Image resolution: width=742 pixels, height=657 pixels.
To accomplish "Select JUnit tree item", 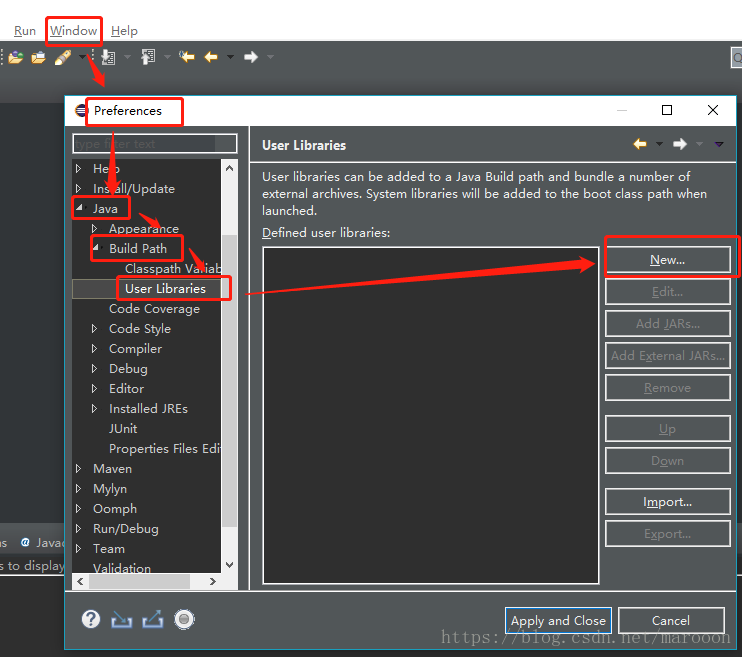I will (123, 429).
